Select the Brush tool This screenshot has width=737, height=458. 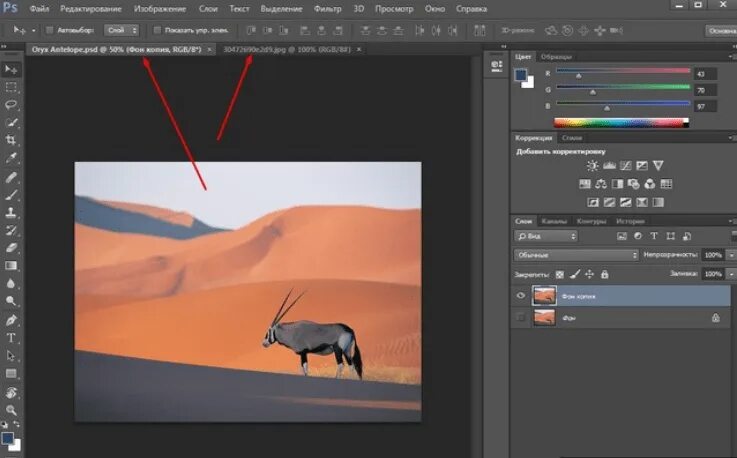click(11, 195)
